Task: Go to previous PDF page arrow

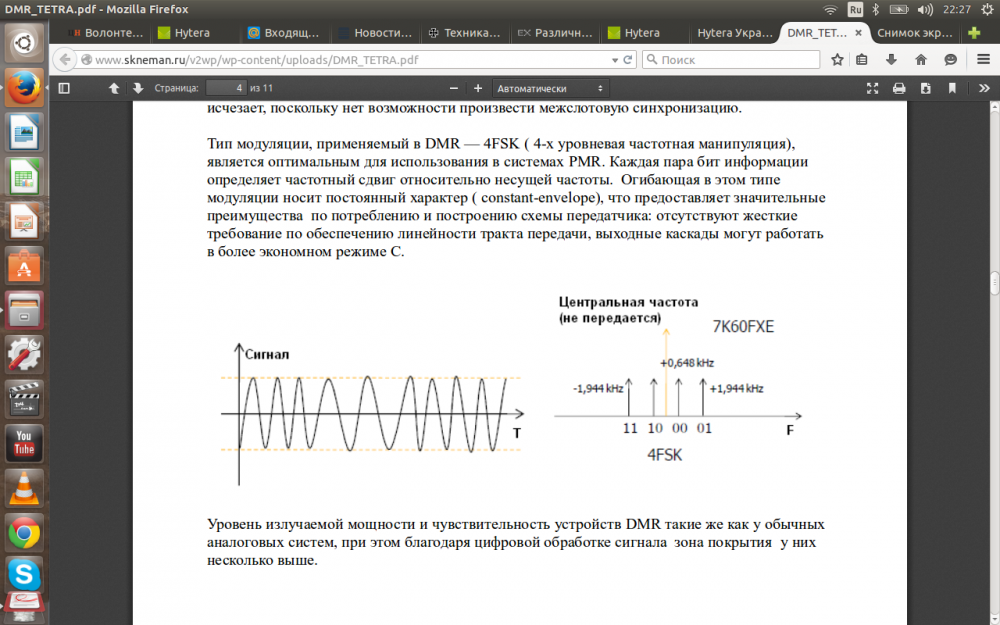Action: (x=114, y=89)
